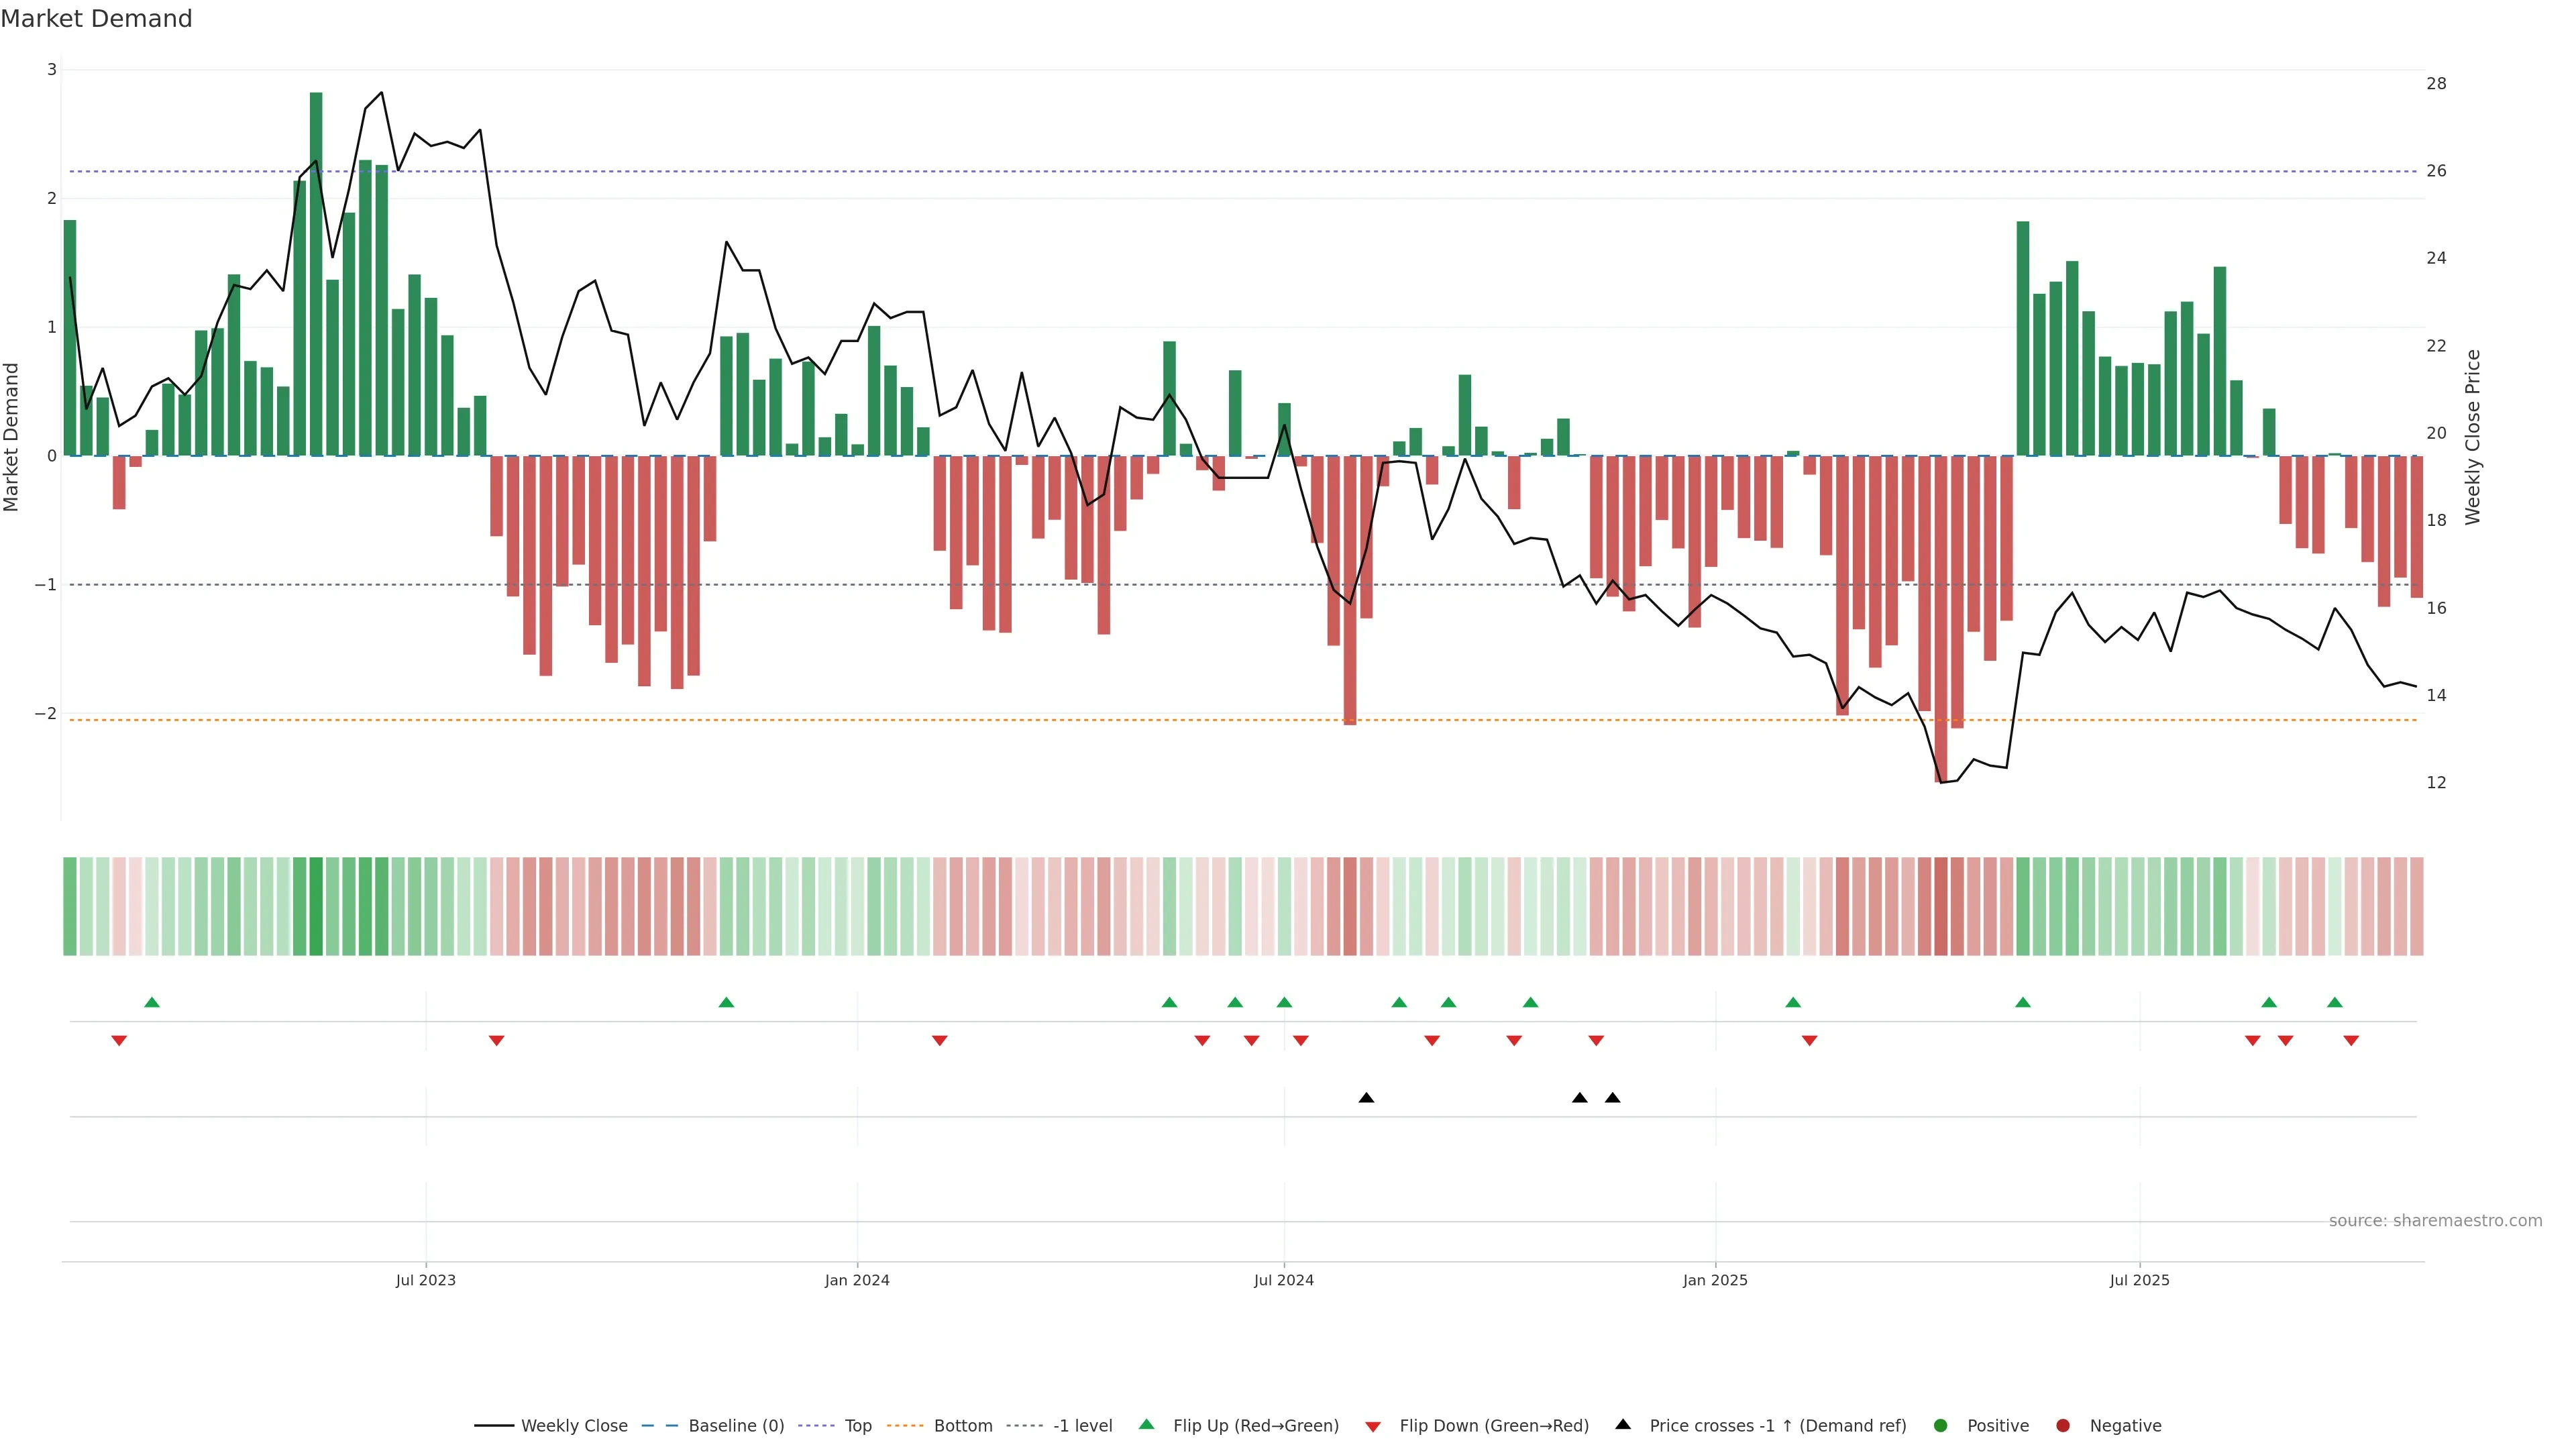The image size is (2576, 1449).
Task: Click Jan 2025 x-axis label
Action: 1714,1280
